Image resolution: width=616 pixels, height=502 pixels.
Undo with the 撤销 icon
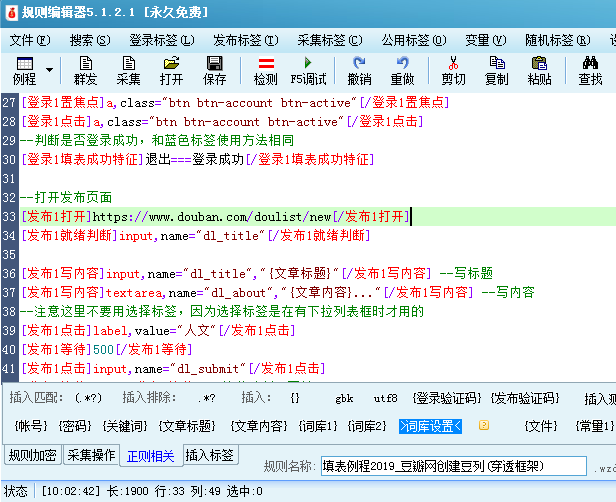pyautogui.click(x=359, y=71)
